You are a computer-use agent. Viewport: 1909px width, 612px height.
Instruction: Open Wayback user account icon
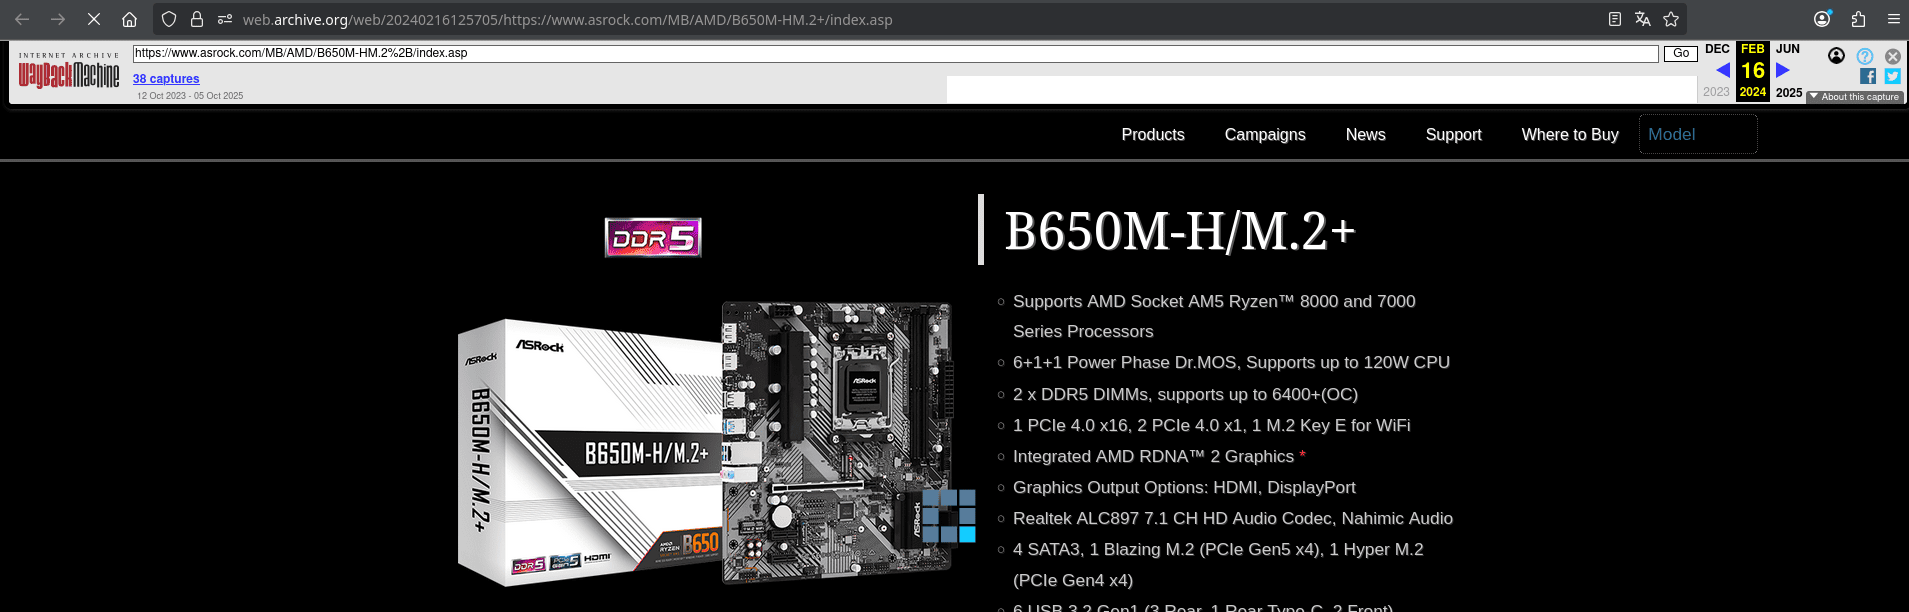[1836, 56]
